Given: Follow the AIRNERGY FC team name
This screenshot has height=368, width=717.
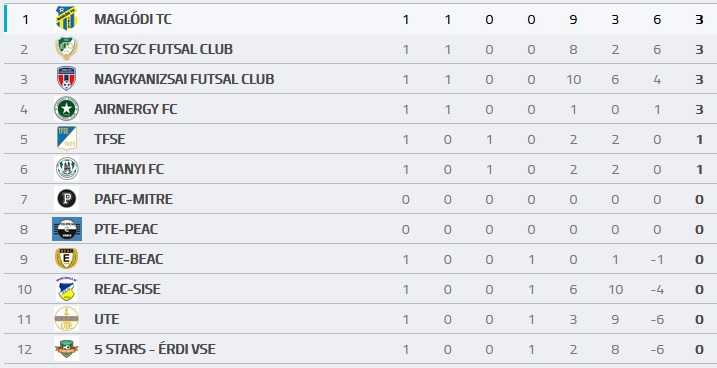Looking at the screenshot, I should tap(136, 109).
